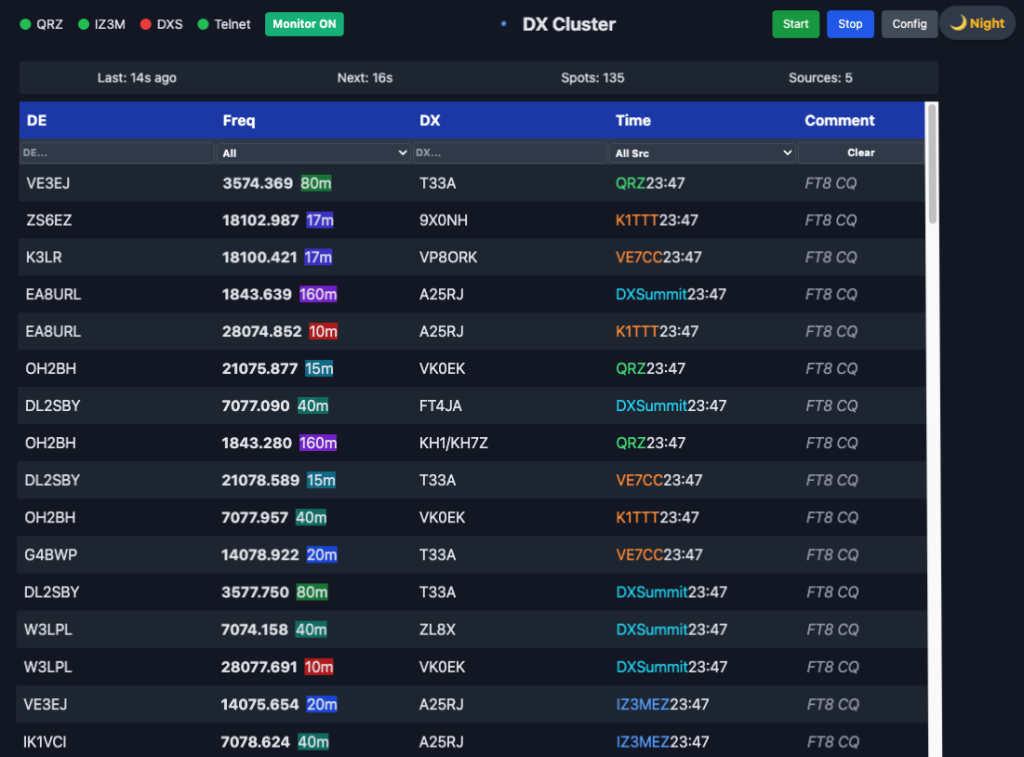Viewport: 1024px width, 757px height.
Task: Clear the filters with Clear button
Action: click(x=860, y=153)
